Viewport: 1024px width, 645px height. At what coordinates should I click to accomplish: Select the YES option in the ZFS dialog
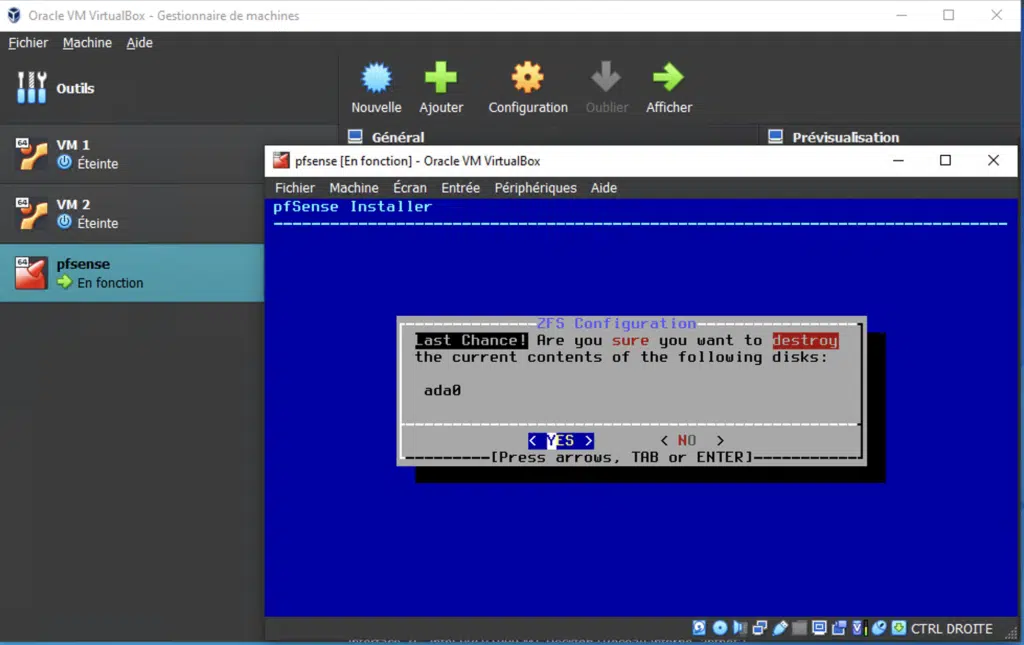pyautogui.click(x=560, y=440)
